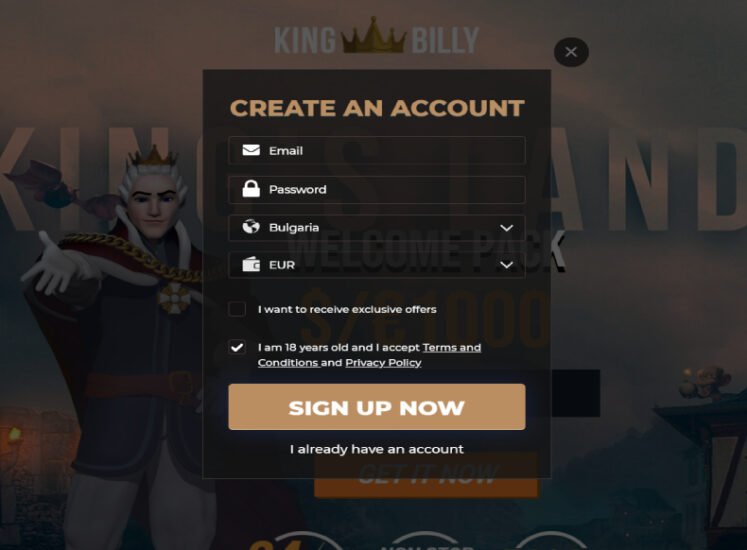Focus the Password input field
The height and width of the screenshot is (550, 747).
pos(377,189)
